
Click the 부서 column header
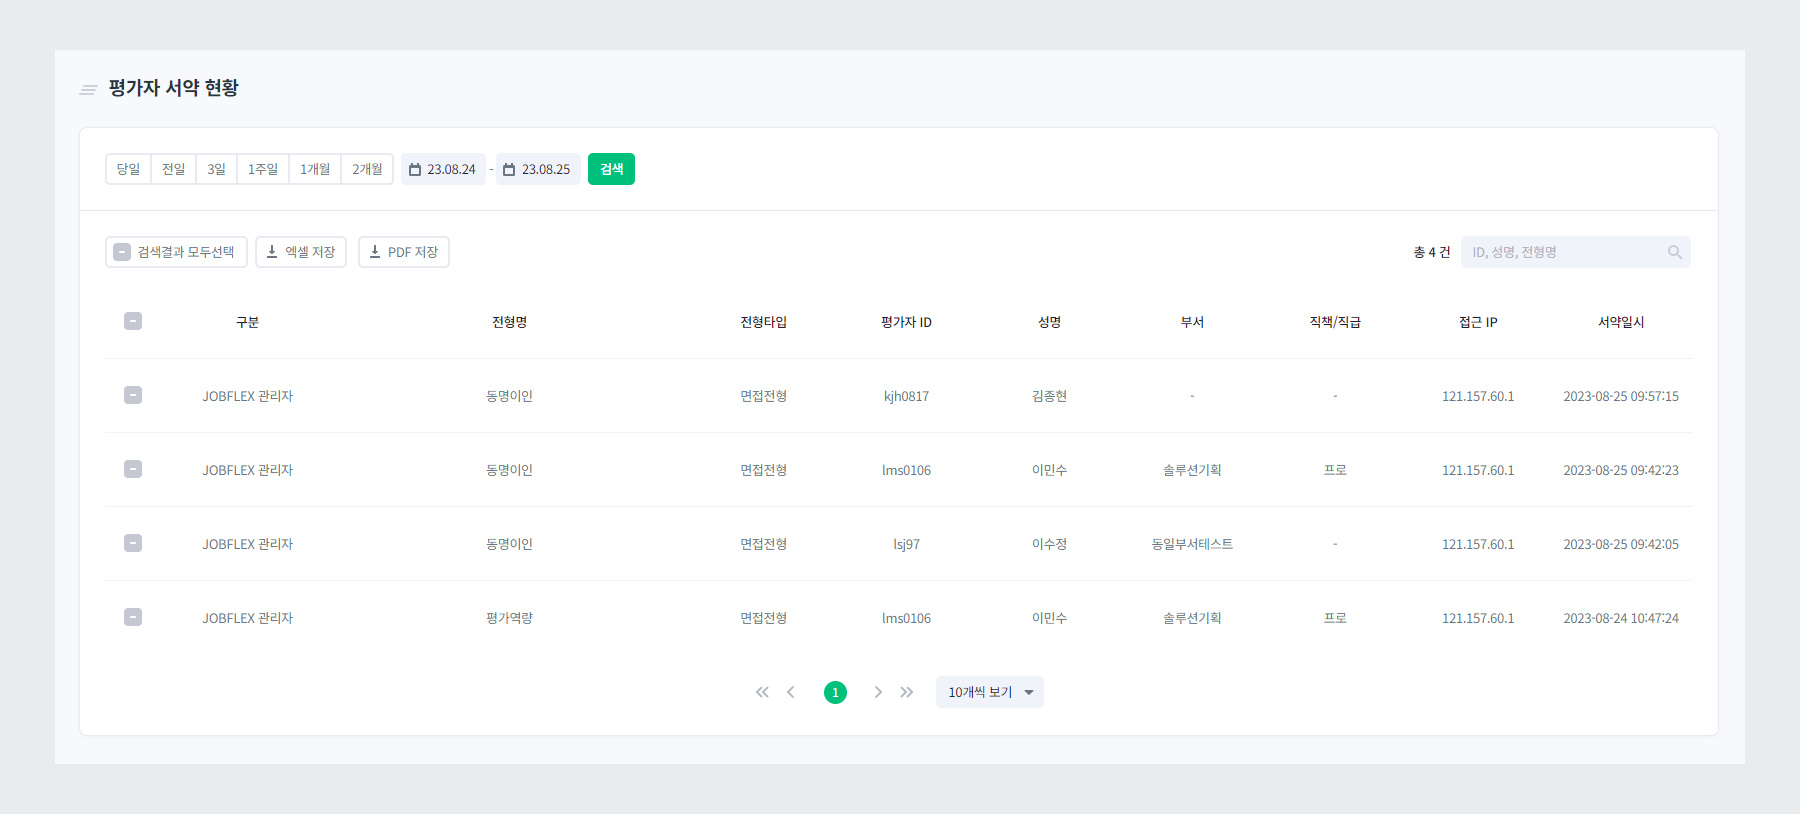tap(1192, 322)
